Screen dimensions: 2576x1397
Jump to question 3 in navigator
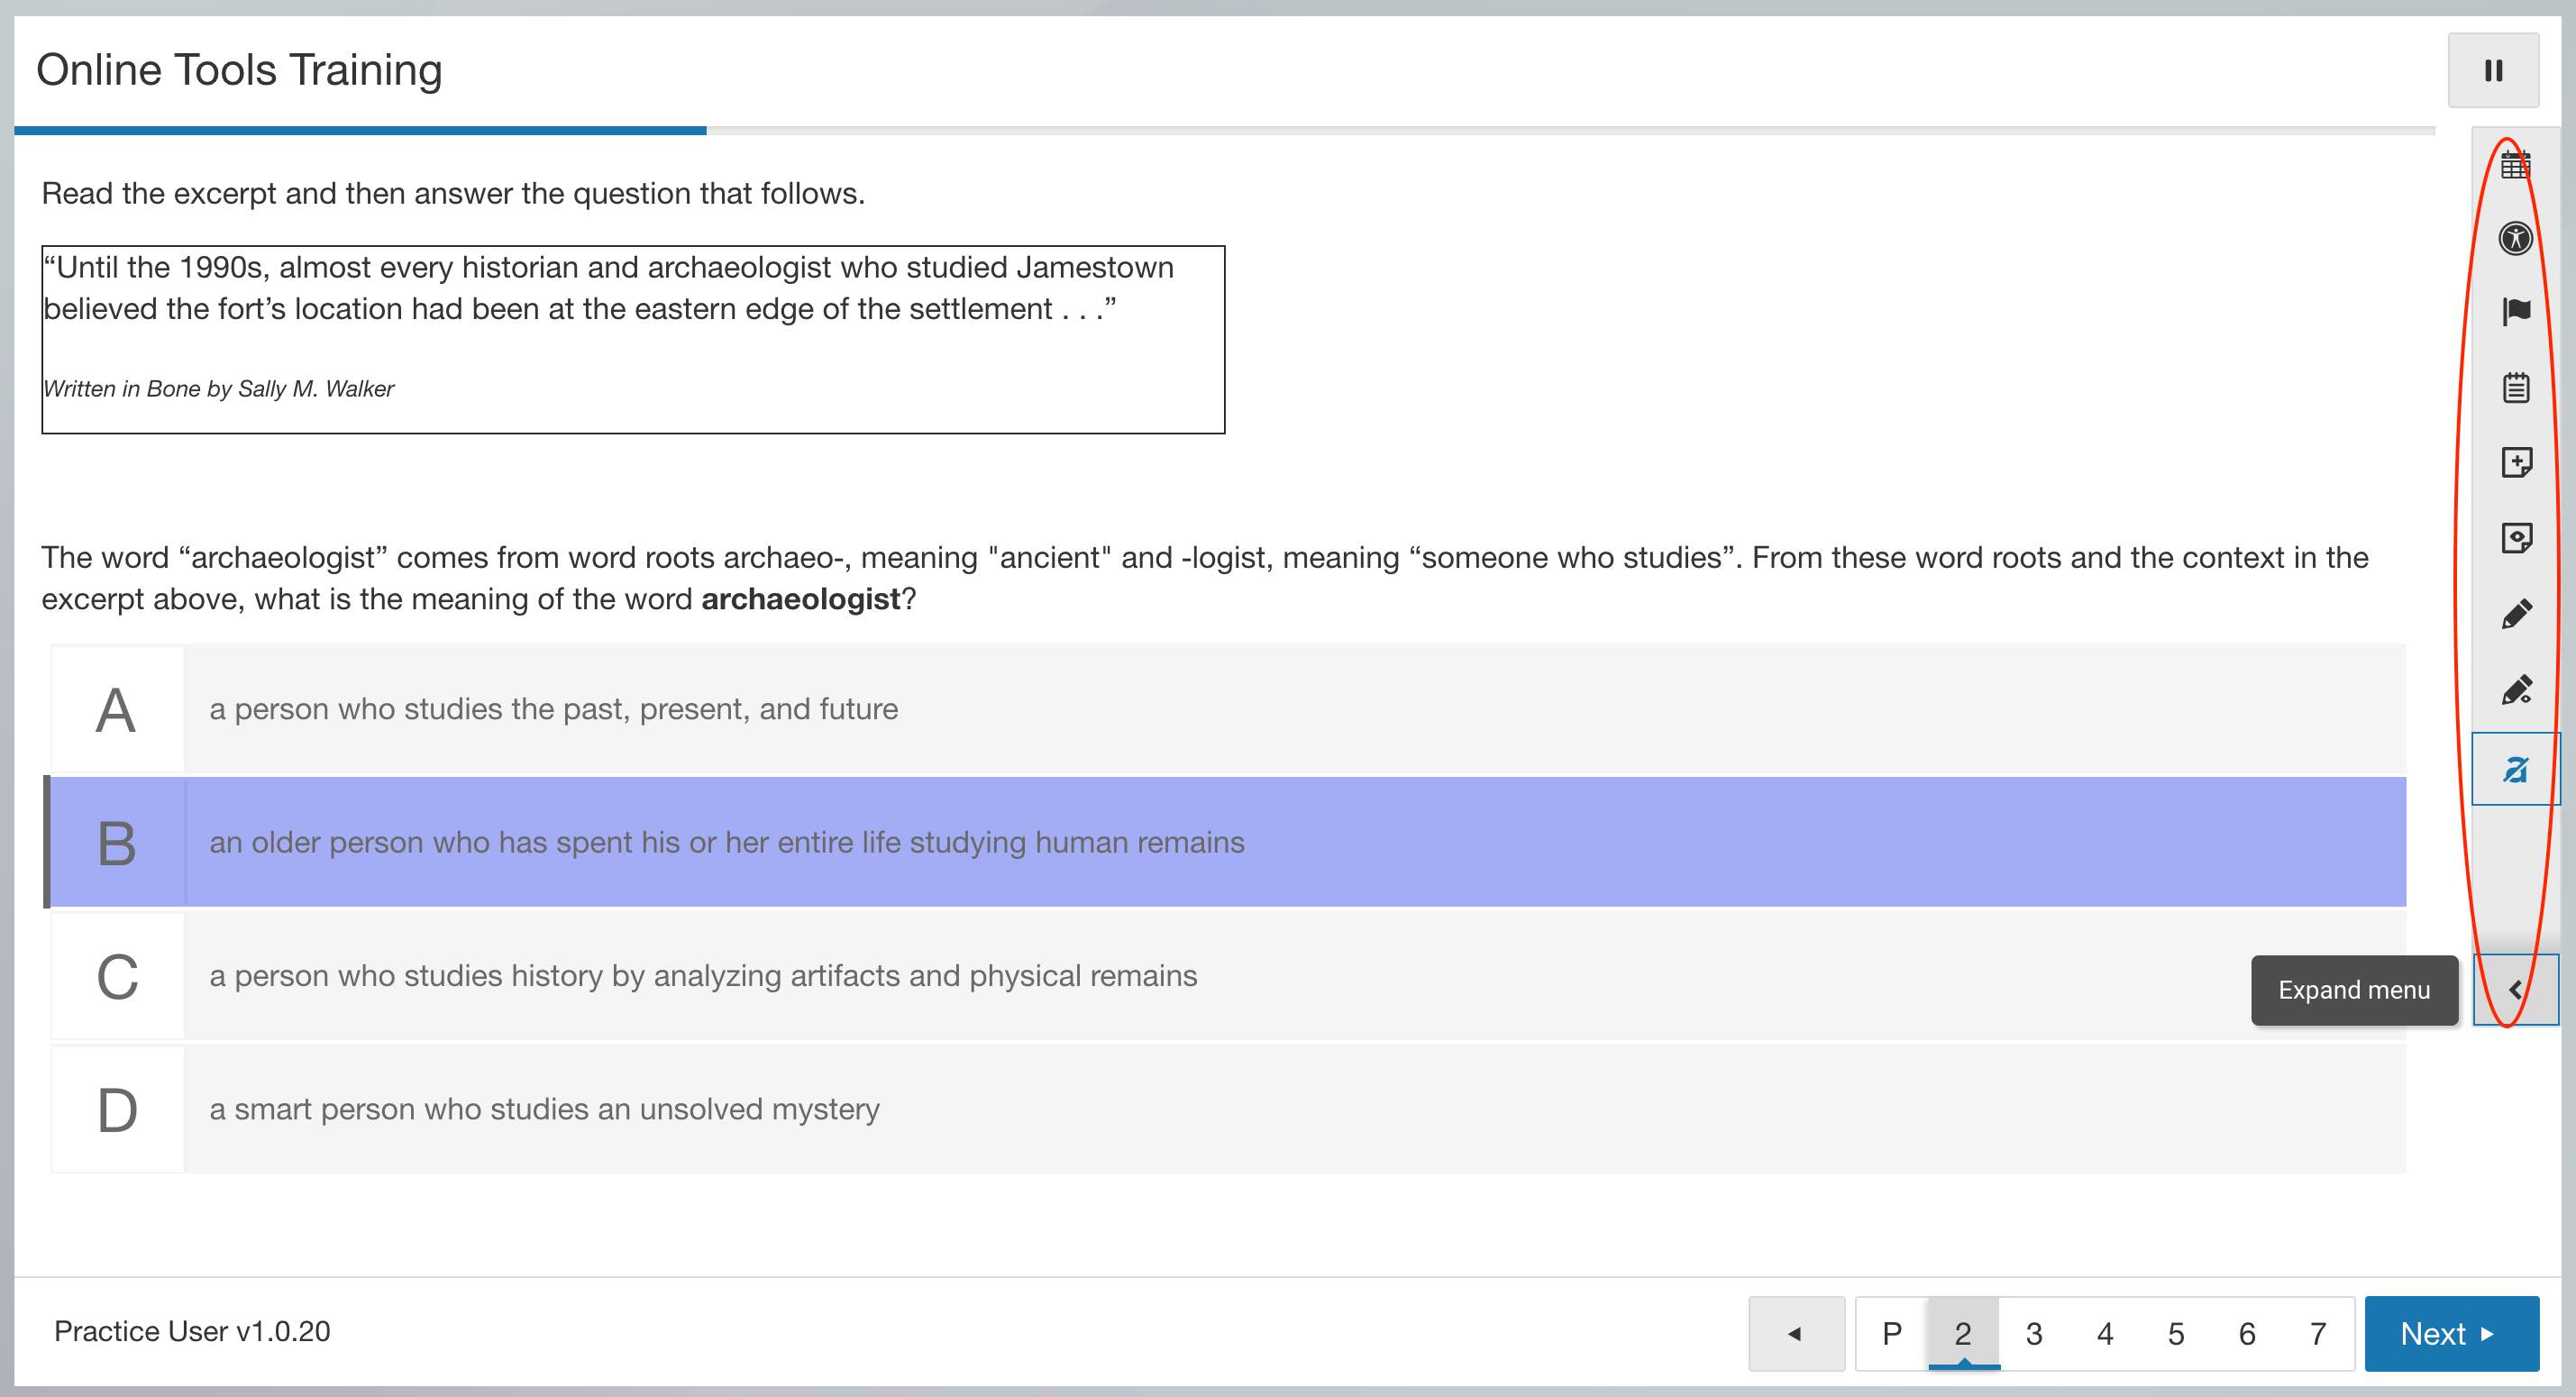tap(2034, 1333)
